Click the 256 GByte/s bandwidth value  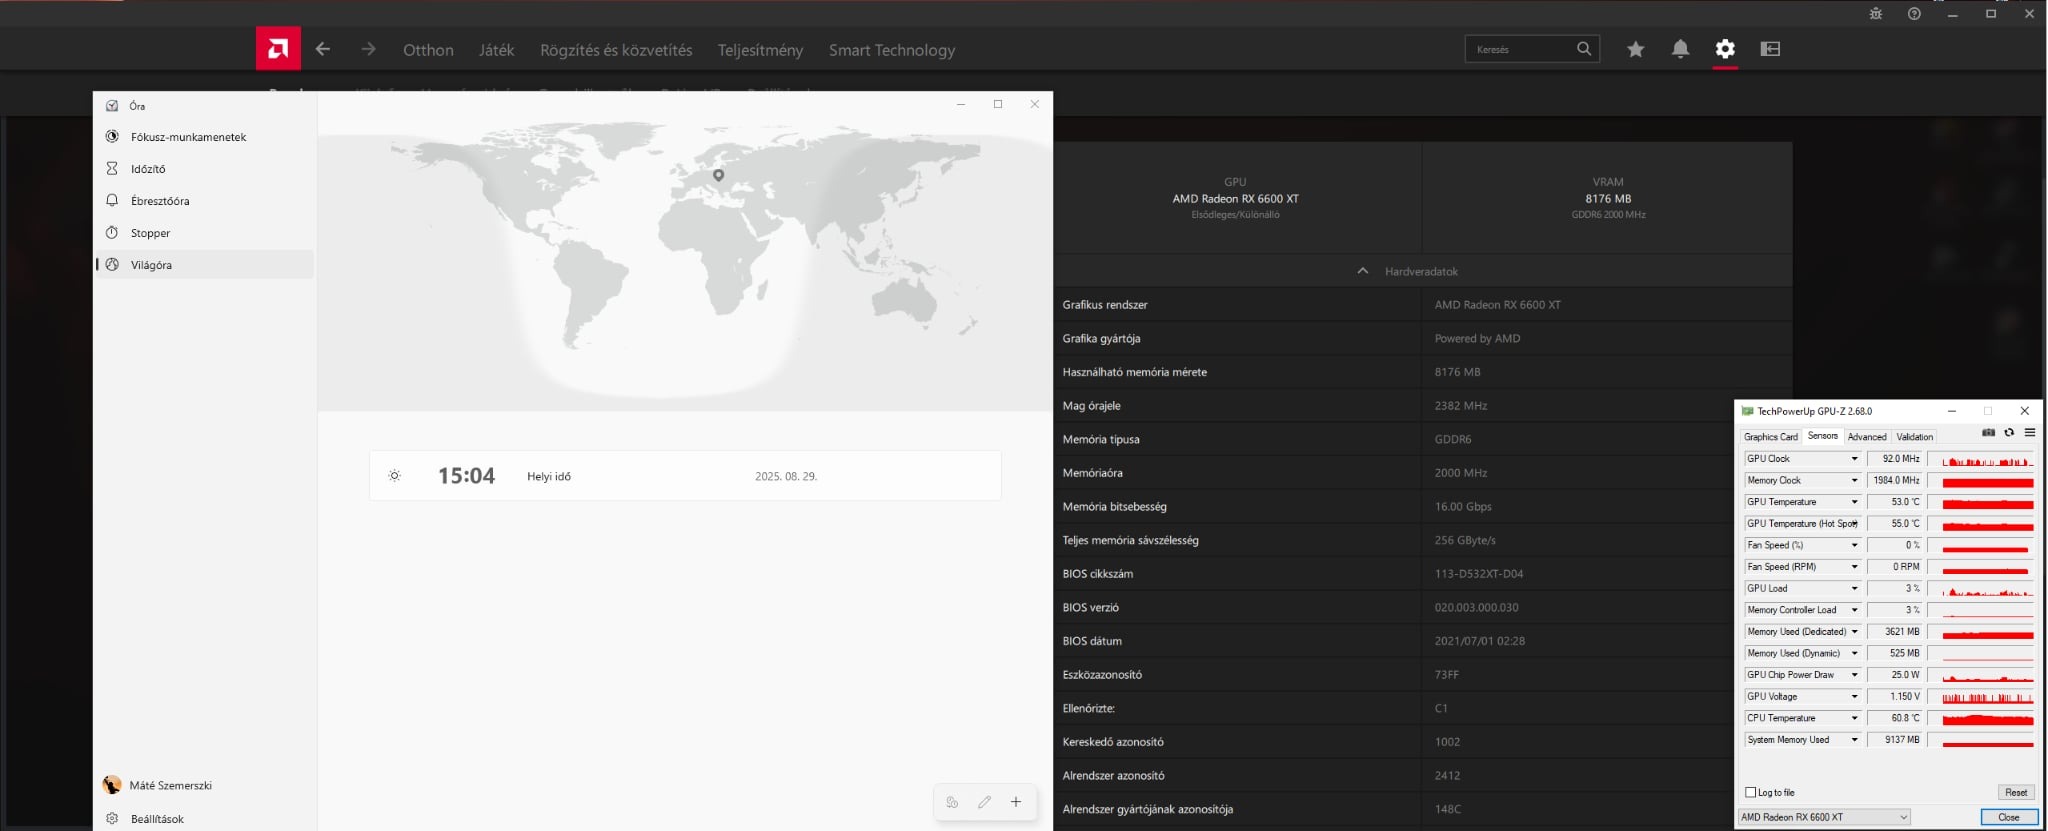pyautogui.click(x=1465, y=540)
